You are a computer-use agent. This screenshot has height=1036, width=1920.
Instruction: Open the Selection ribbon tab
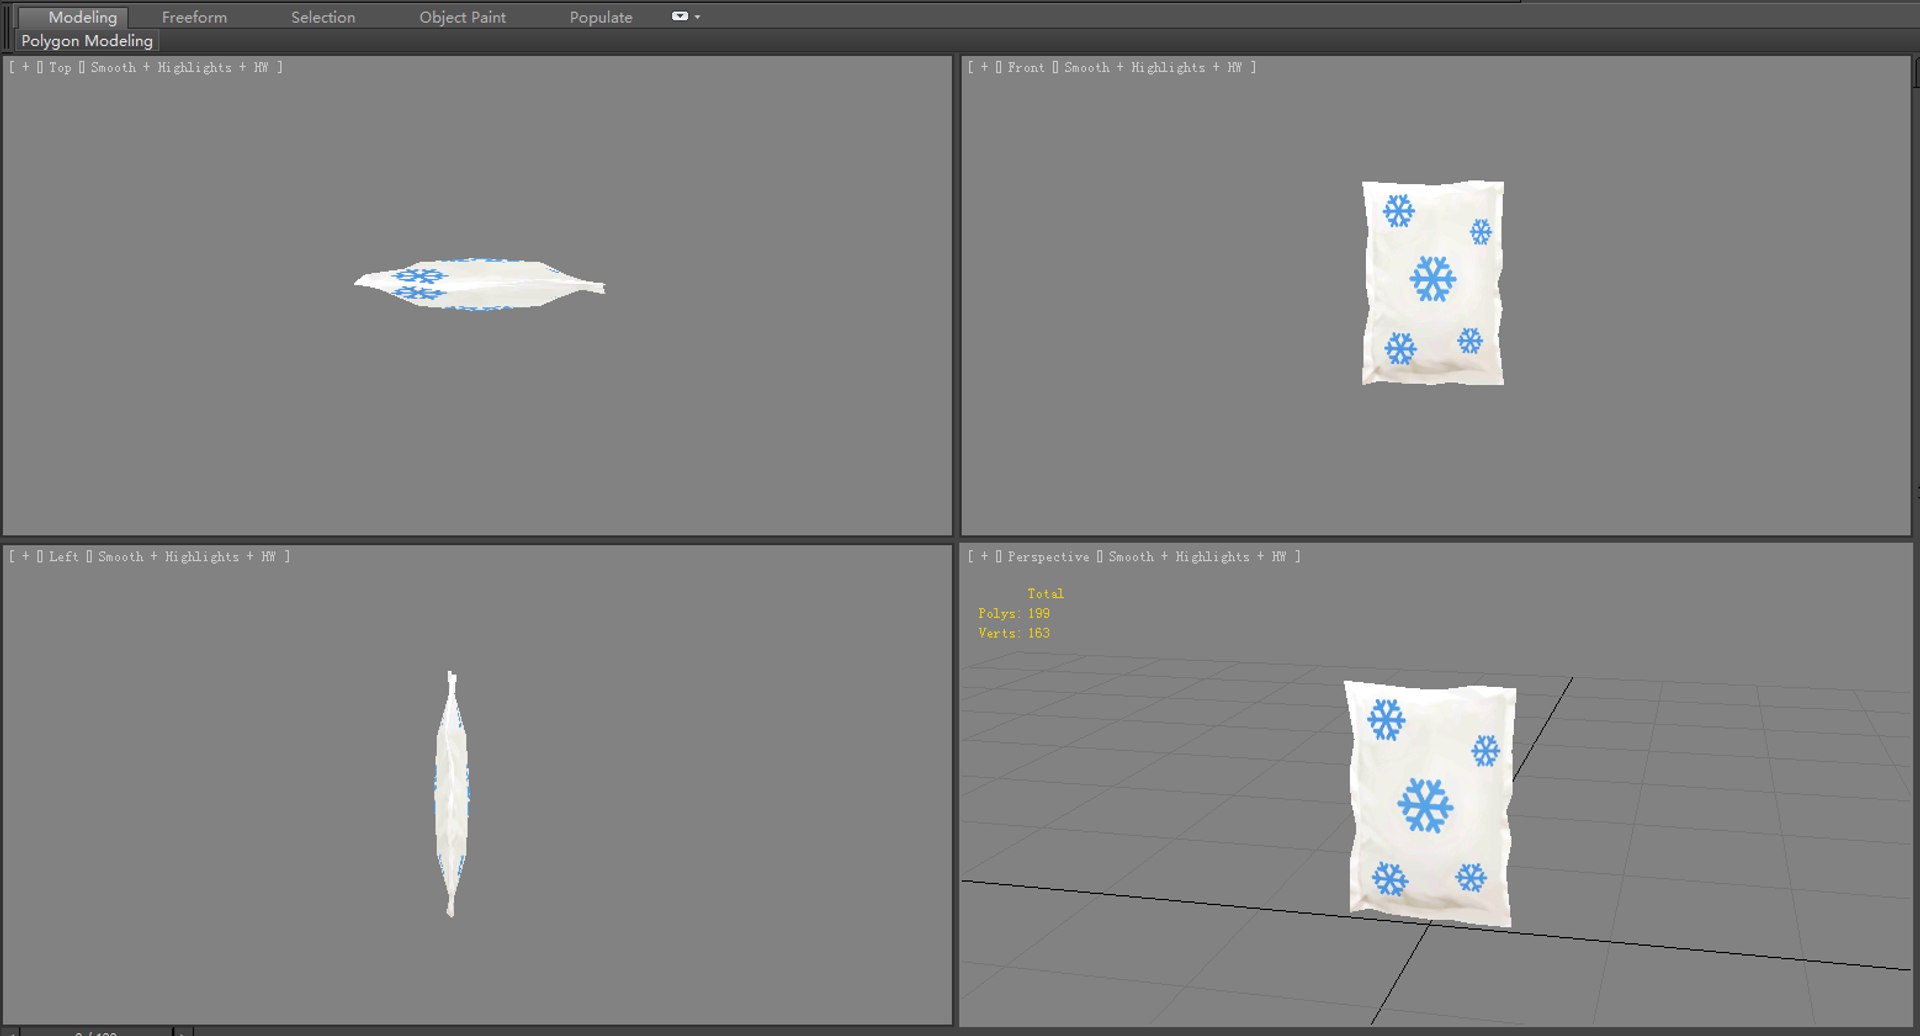pos(323,17)
